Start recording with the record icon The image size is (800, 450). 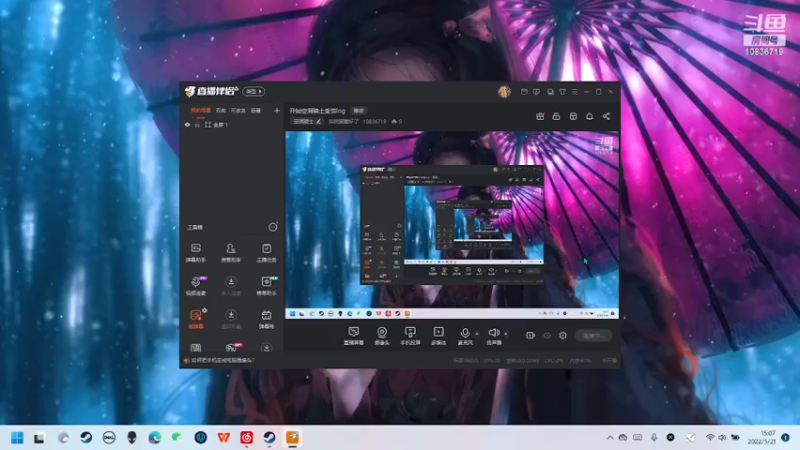[x=530, y=335]
